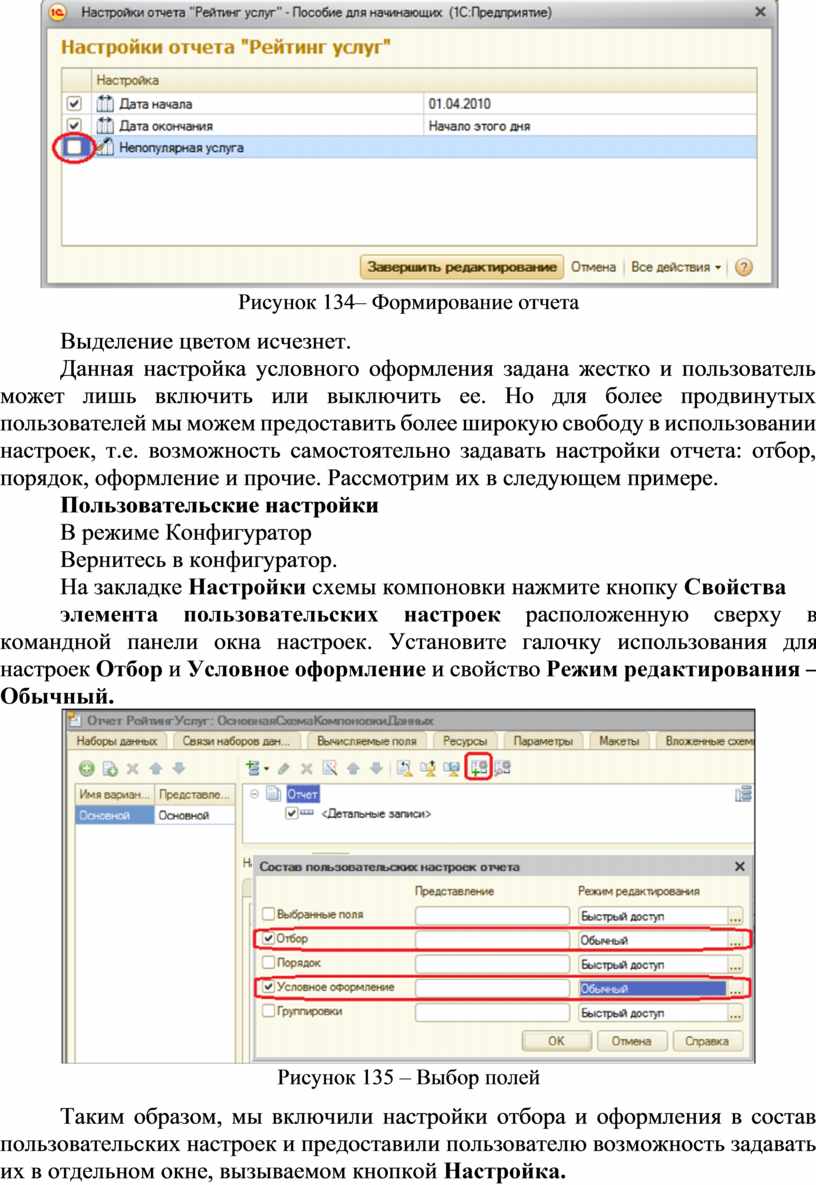The width and height of the screenshot is (816, 1185).
Task: Click Отмена in user settings dialog
Action: [631, 1041]
